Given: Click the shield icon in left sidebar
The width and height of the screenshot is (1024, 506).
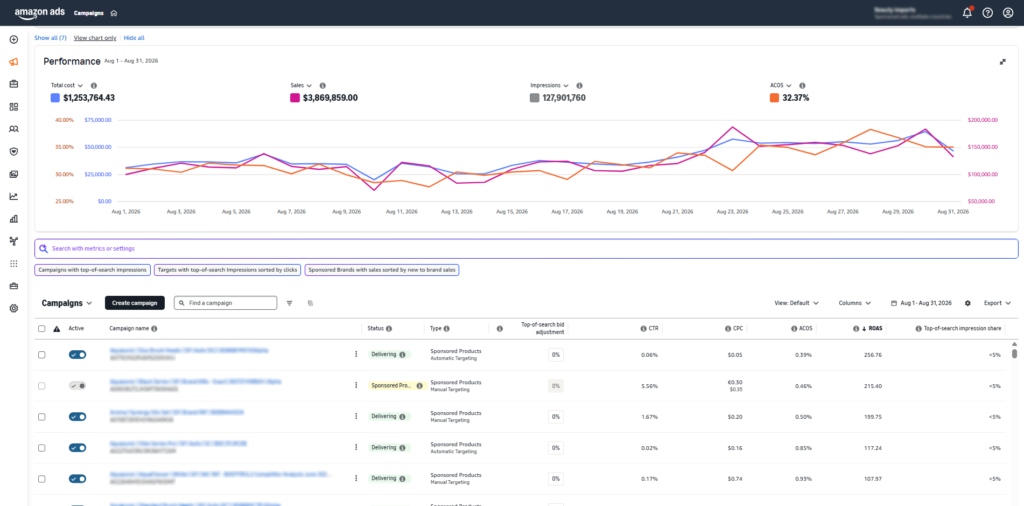Looking at the screenshot, I should click(x=13, y=151).
